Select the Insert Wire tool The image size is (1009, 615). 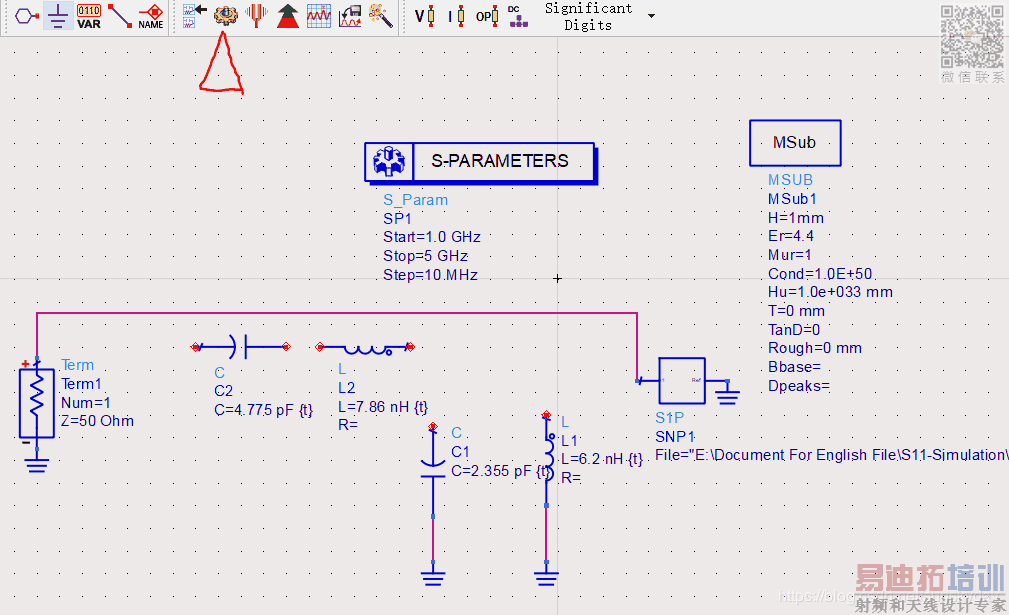coord(120,16)
